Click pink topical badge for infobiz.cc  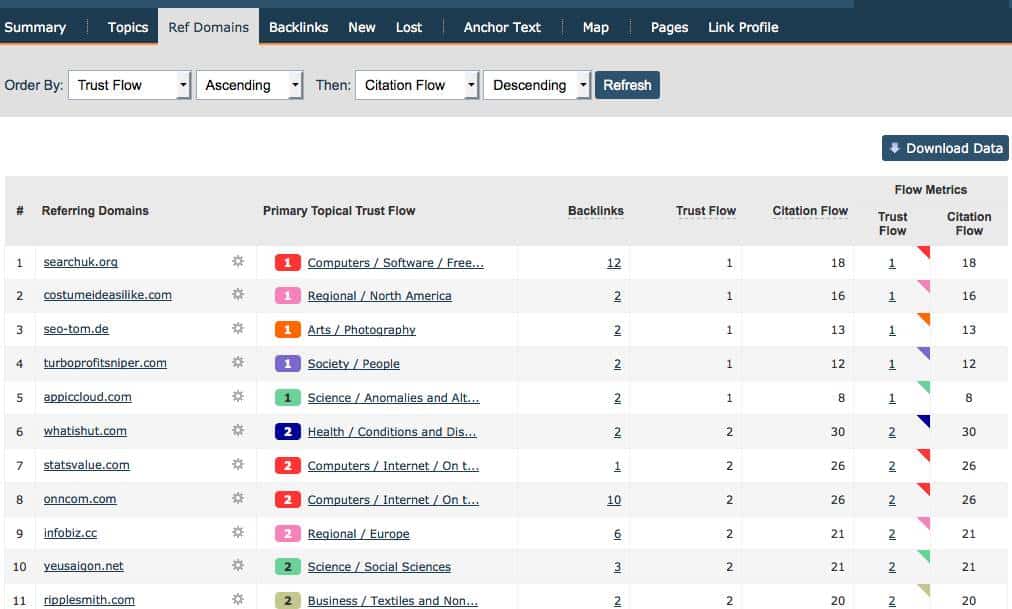288,534
